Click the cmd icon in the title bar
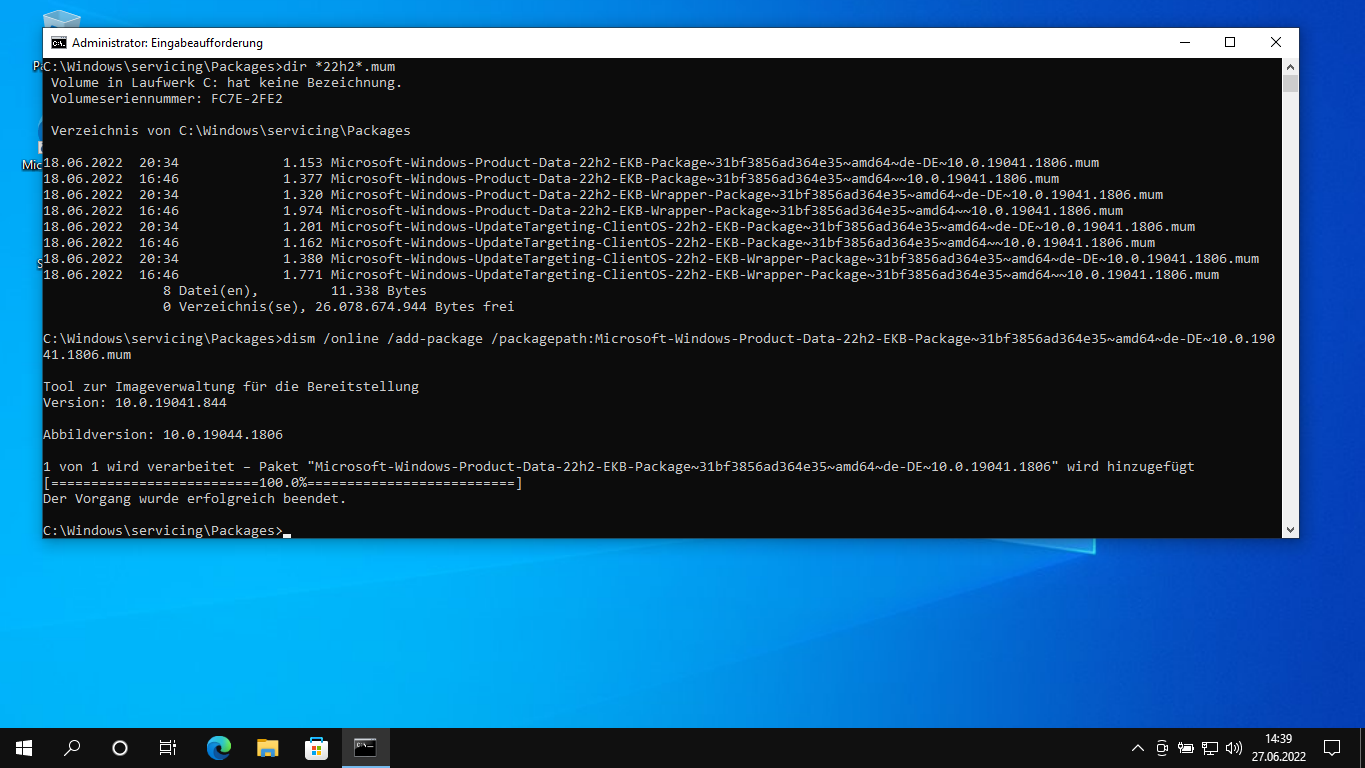 point(59,43)
